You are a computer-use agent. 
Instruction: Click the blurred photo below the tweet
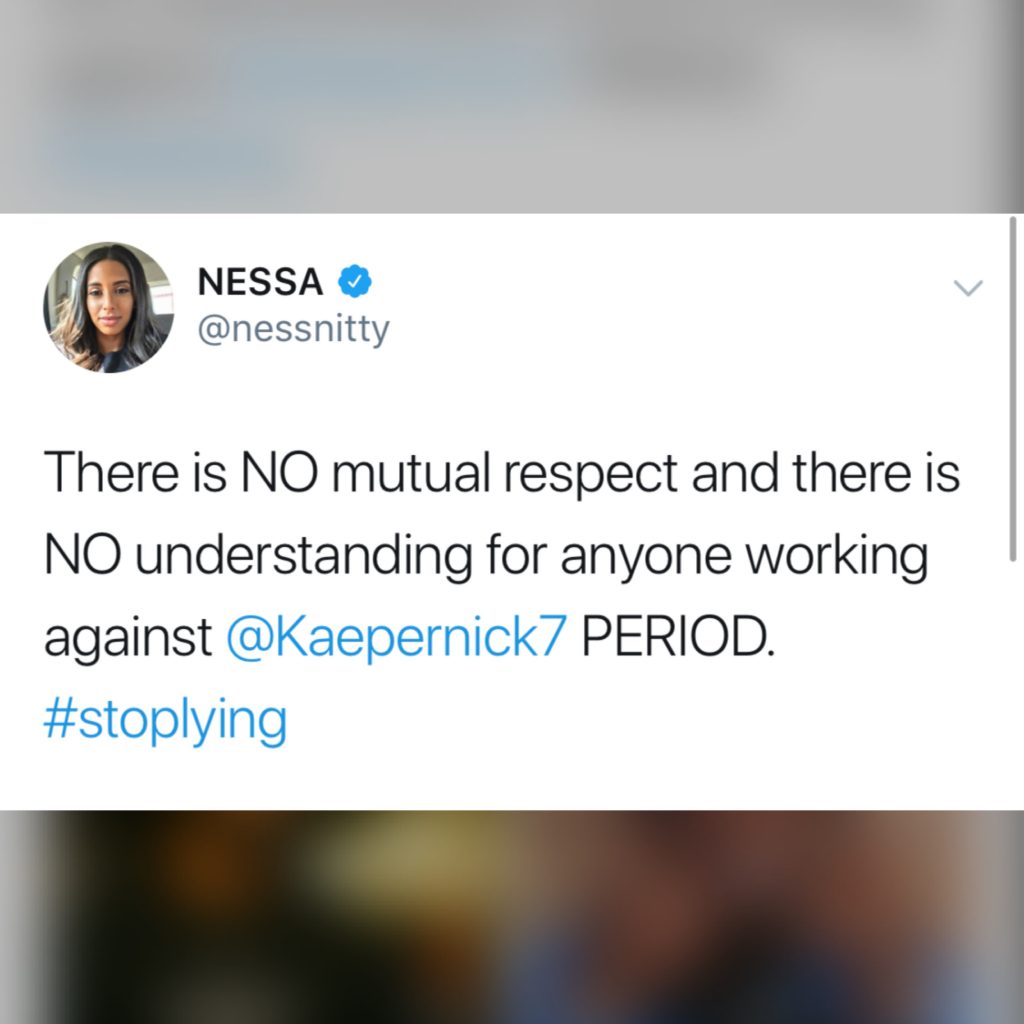[x=512, y=917]
